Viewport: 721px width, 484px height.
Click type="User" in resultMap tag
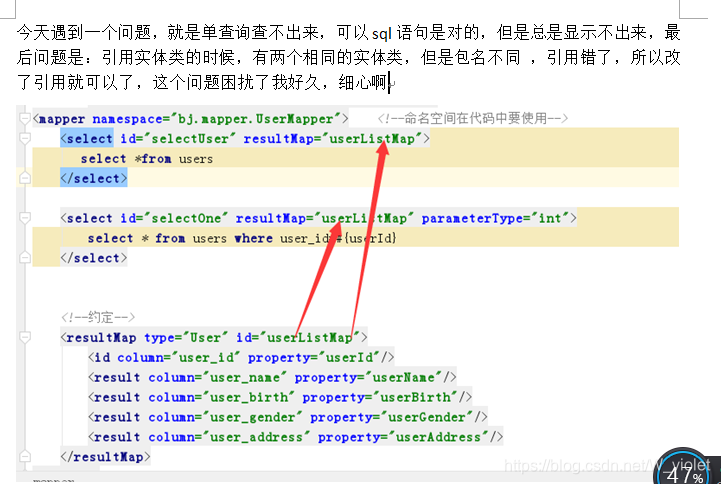tap(186, 337)
